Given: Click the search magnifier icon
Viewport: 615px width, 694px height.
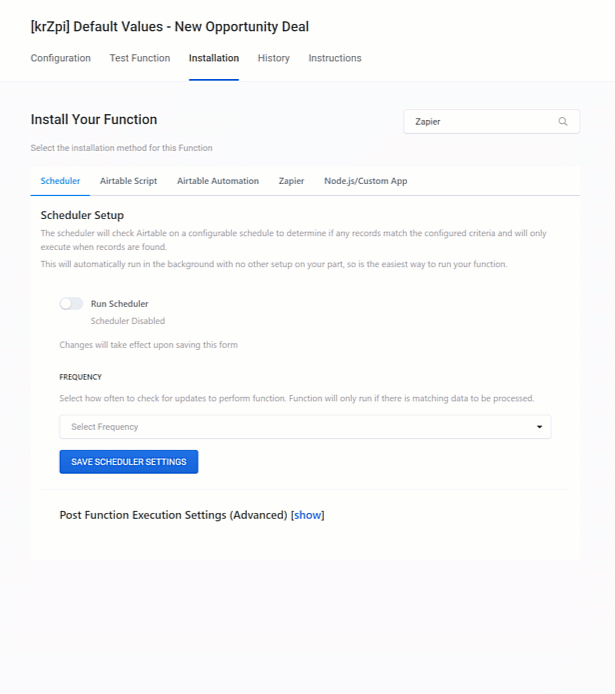Looking at the screenshot, I should [x=563, y=122].
